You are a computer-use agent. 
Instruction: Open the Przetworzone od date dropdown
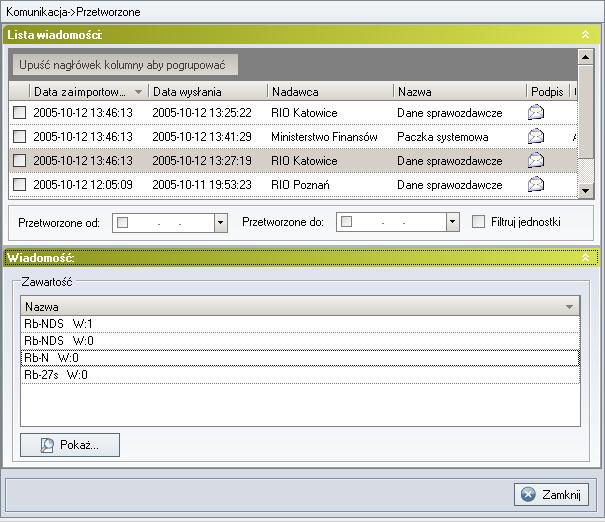pos(220,223)
